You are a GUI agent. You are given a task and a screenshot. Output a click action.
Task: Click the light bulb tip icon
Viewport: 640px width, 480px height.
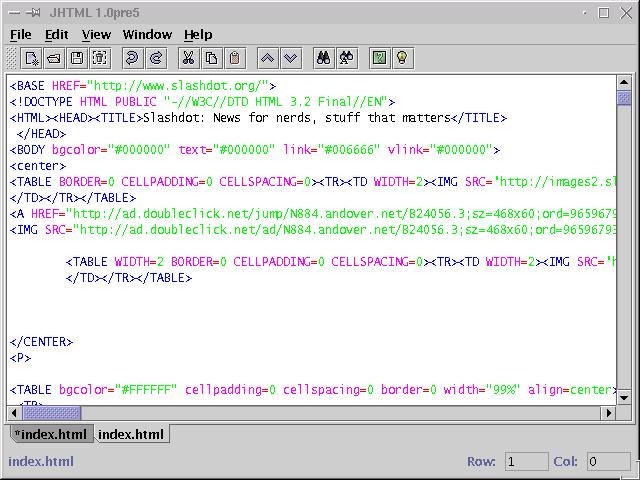[402, 58]
